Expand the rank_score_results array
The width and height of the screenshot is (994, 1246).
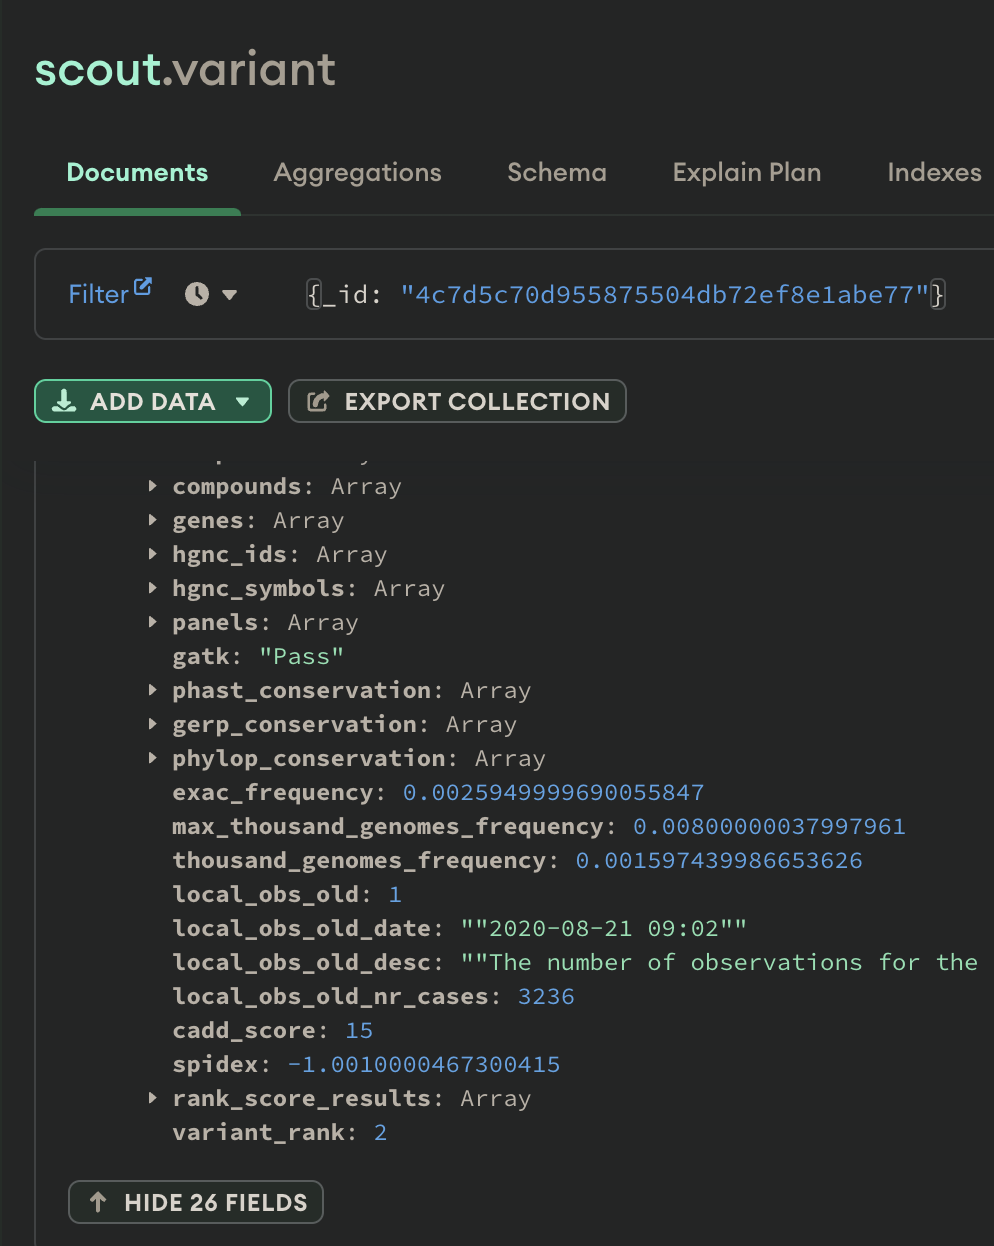(x=152, y=1098)
